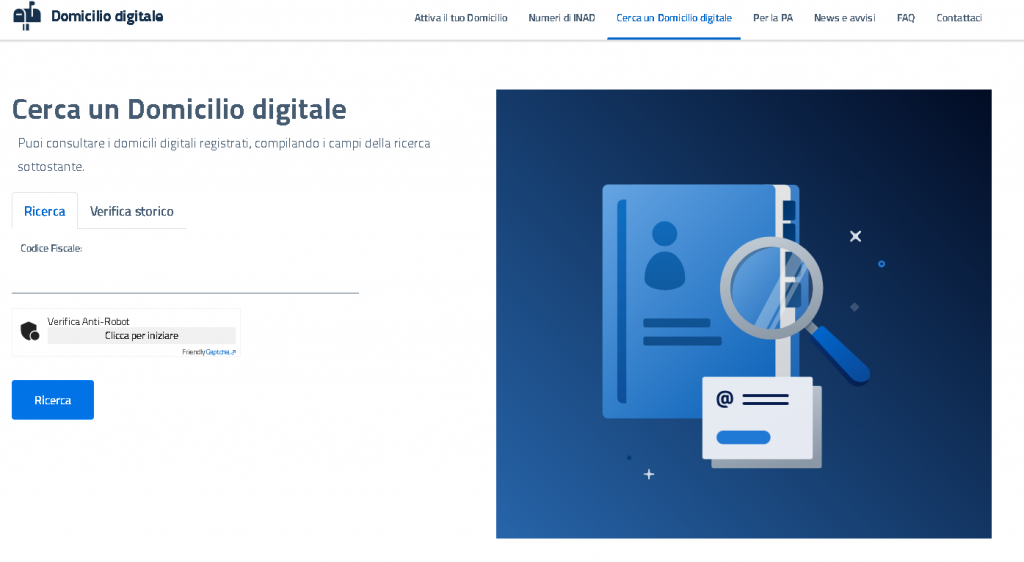Go to "Numeri di INAD" page

tap(562, 18)
